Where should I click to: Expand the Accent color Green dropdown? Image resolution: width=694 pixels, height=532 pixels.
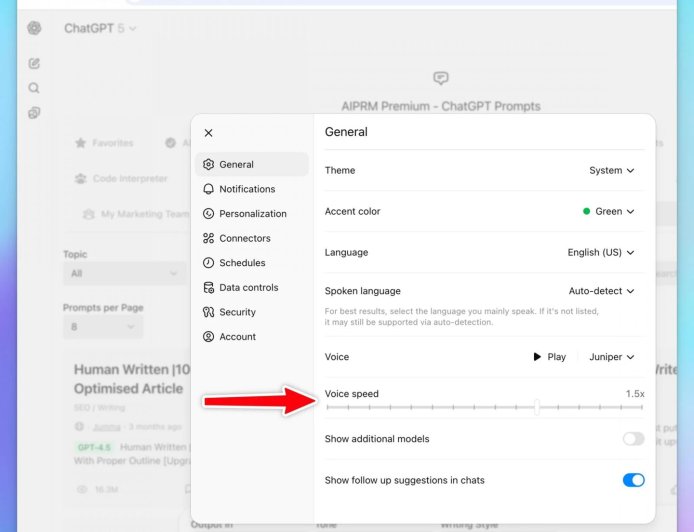tap(608, 212)
